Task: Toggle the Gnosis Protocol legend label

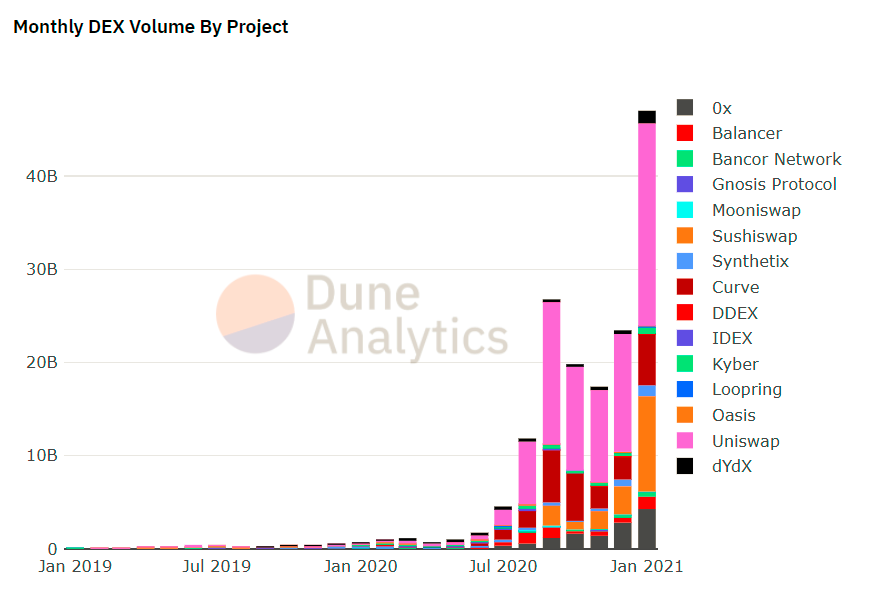Action: coord(774,185)
